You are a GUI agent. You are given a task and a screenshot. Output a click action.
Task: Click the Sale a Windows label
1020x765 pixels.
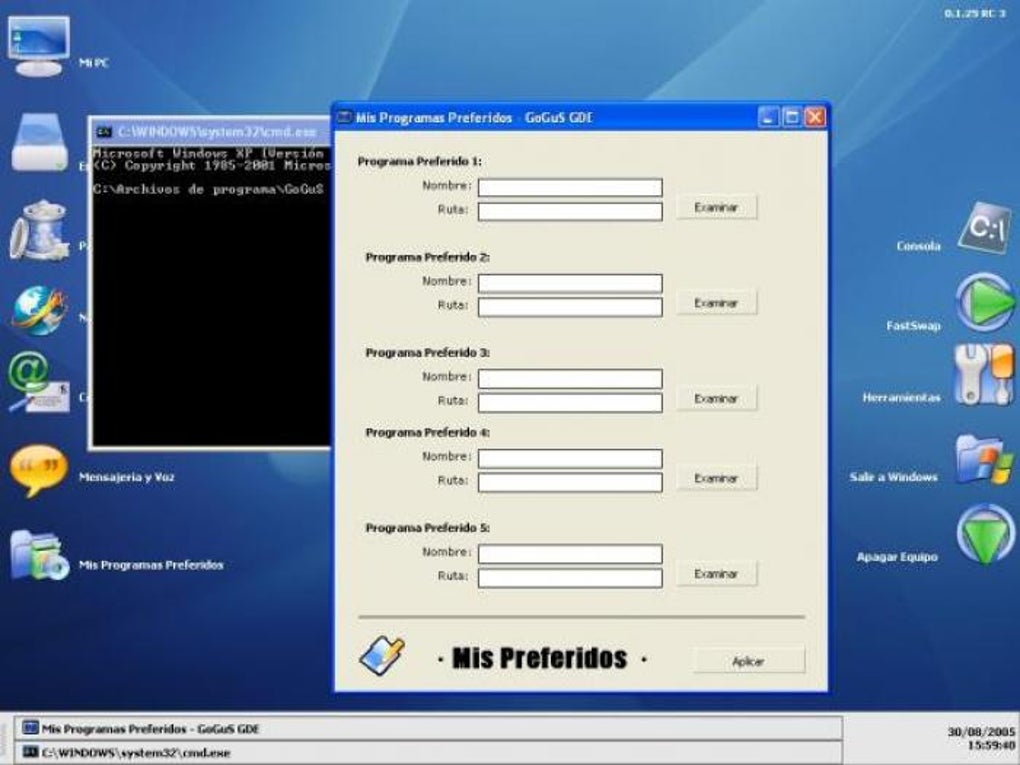pyautogui.click(x=893, y=477)
